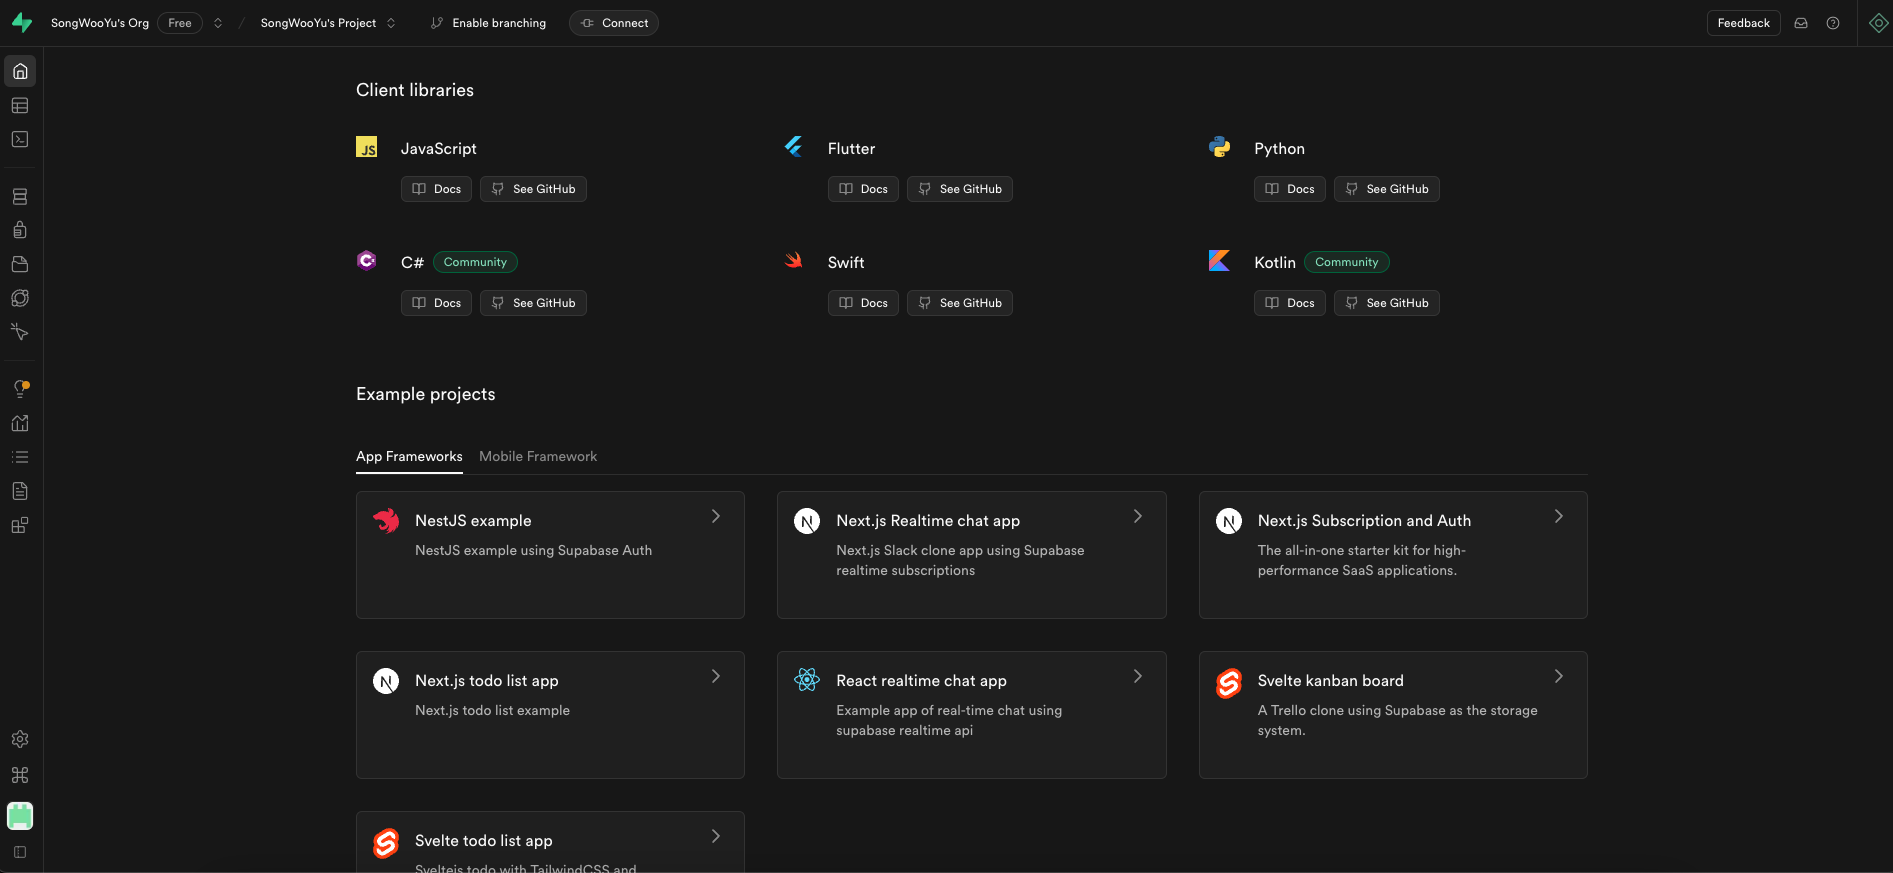Viewport: 1893px width, 873px height.
Task: Click the Free plan badge
Action: tap(180, 23)
